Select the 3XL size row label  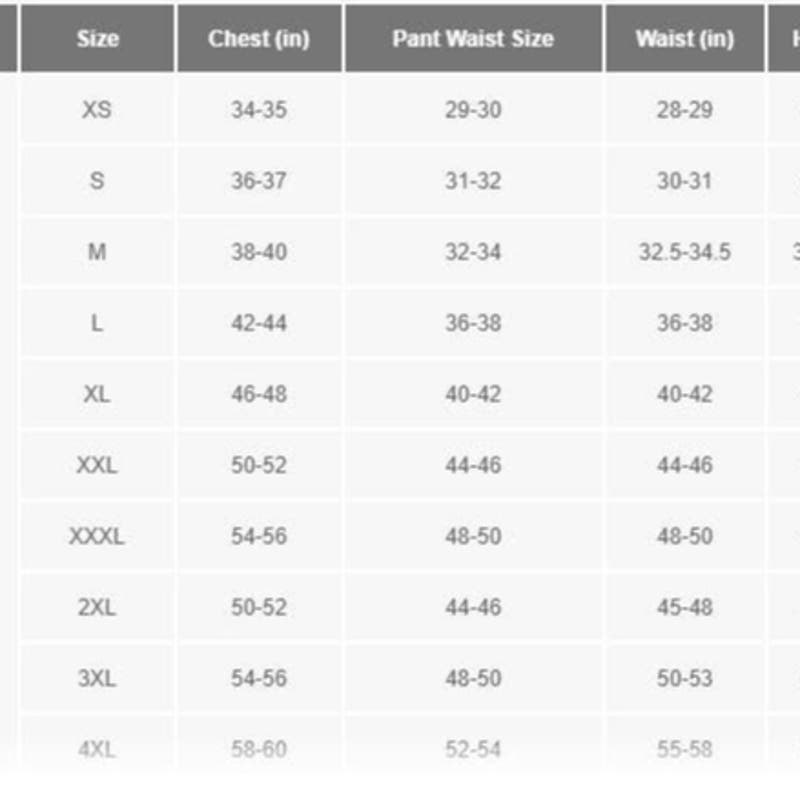click(97, 678)
